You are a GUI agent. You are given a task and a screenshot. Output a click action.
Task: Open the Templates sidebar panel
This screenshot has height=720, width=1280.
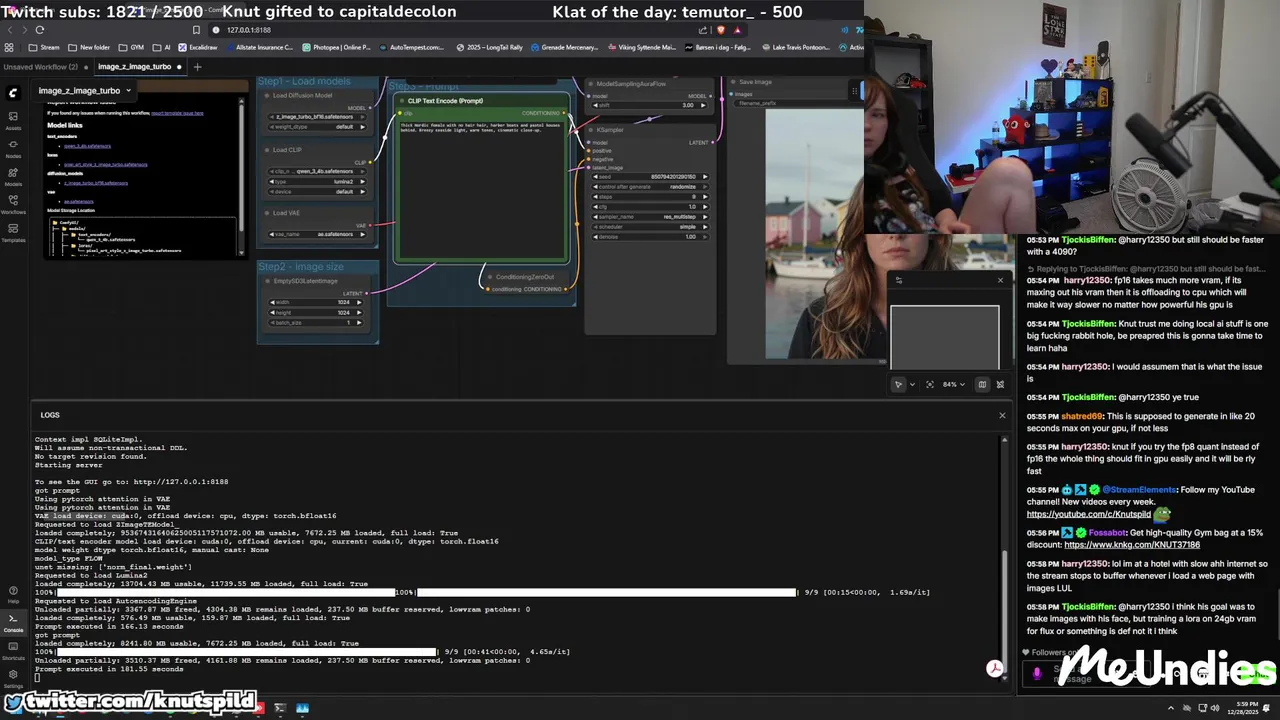tap(13, 233)
